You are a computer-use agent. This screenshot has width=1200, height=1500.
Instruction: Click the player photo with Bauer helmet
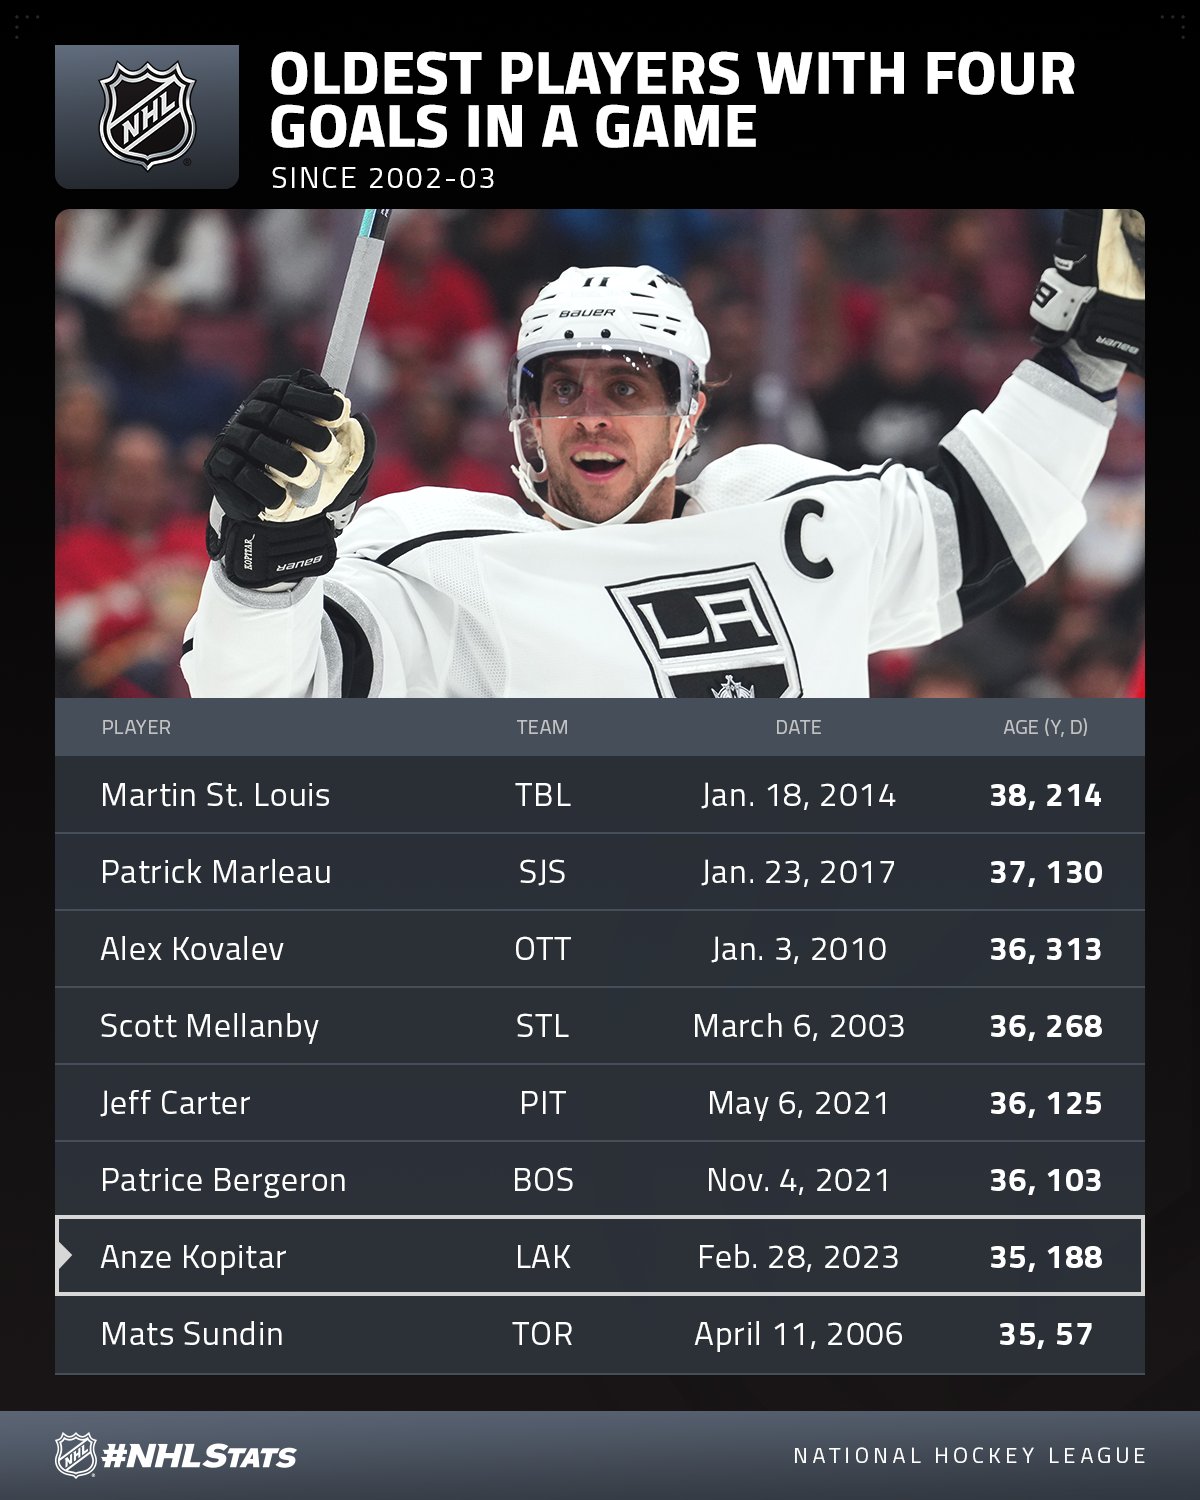pos(600,453)
